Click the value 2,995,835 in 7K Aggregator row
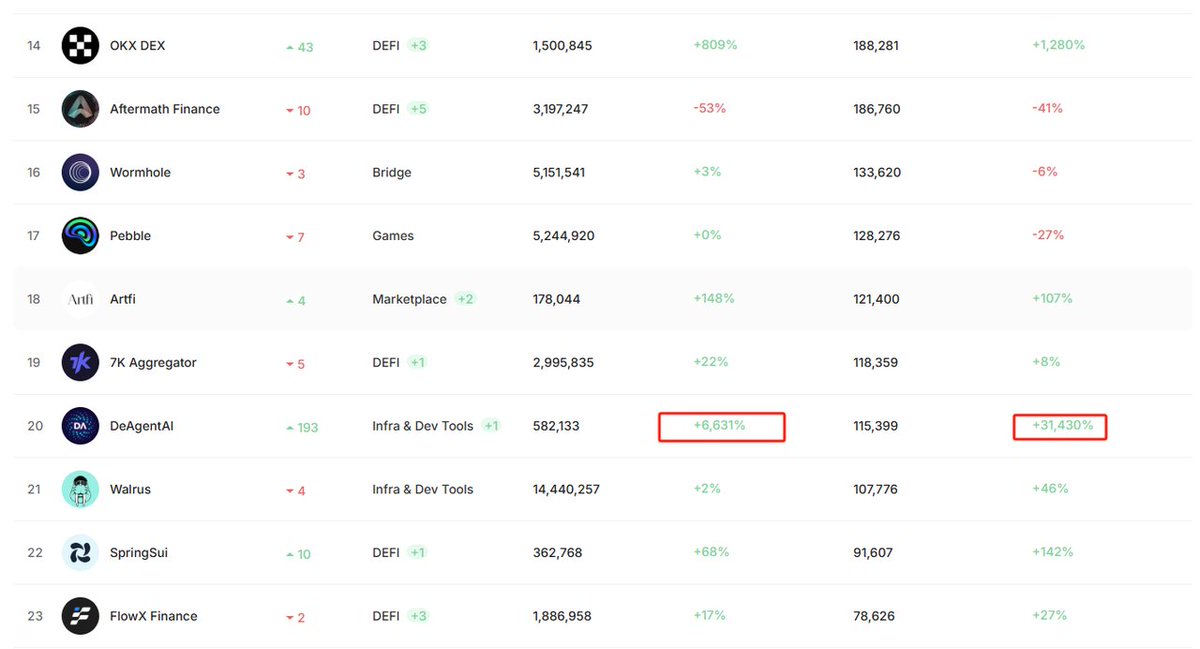Viewport: 1200px width, 649px height. [x=563, y=362]
